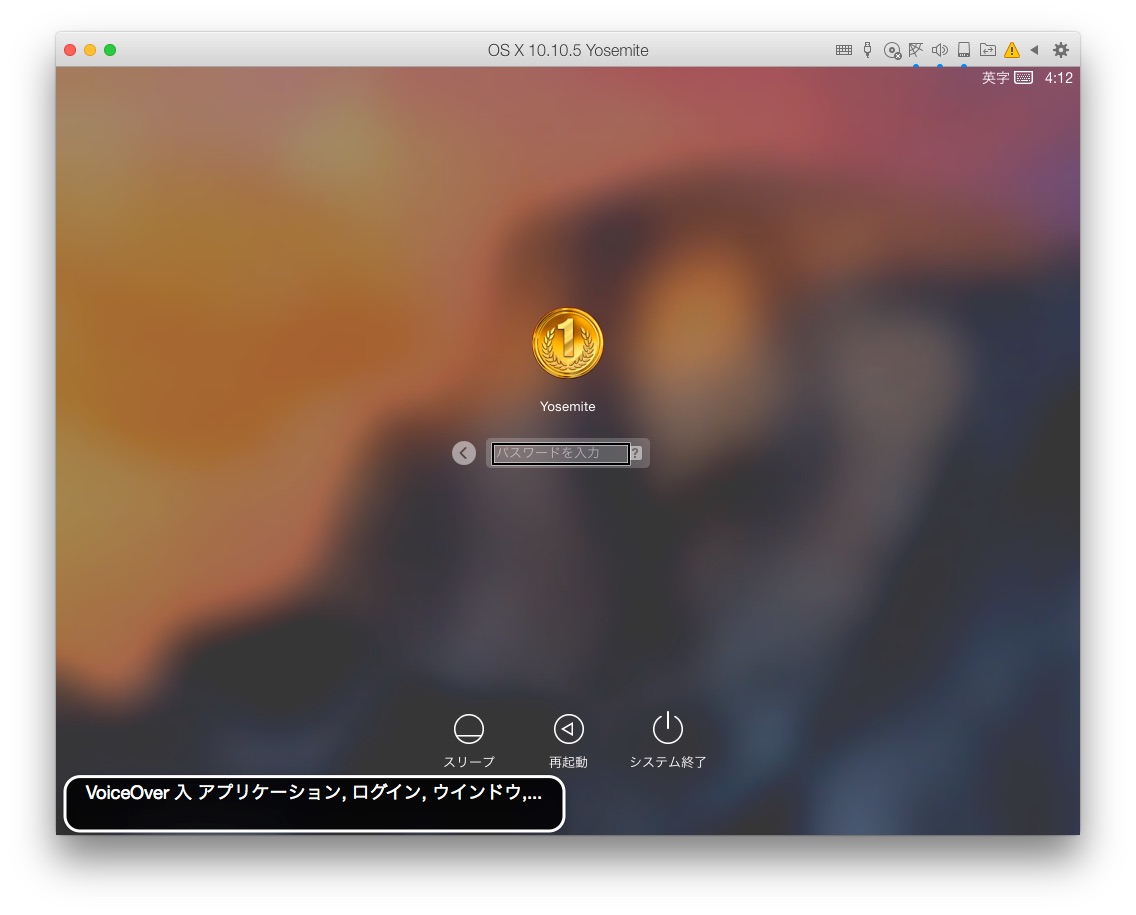1136x915 pixels.
Task: Click the Yosemite user name label
Action: coord(567,406)
